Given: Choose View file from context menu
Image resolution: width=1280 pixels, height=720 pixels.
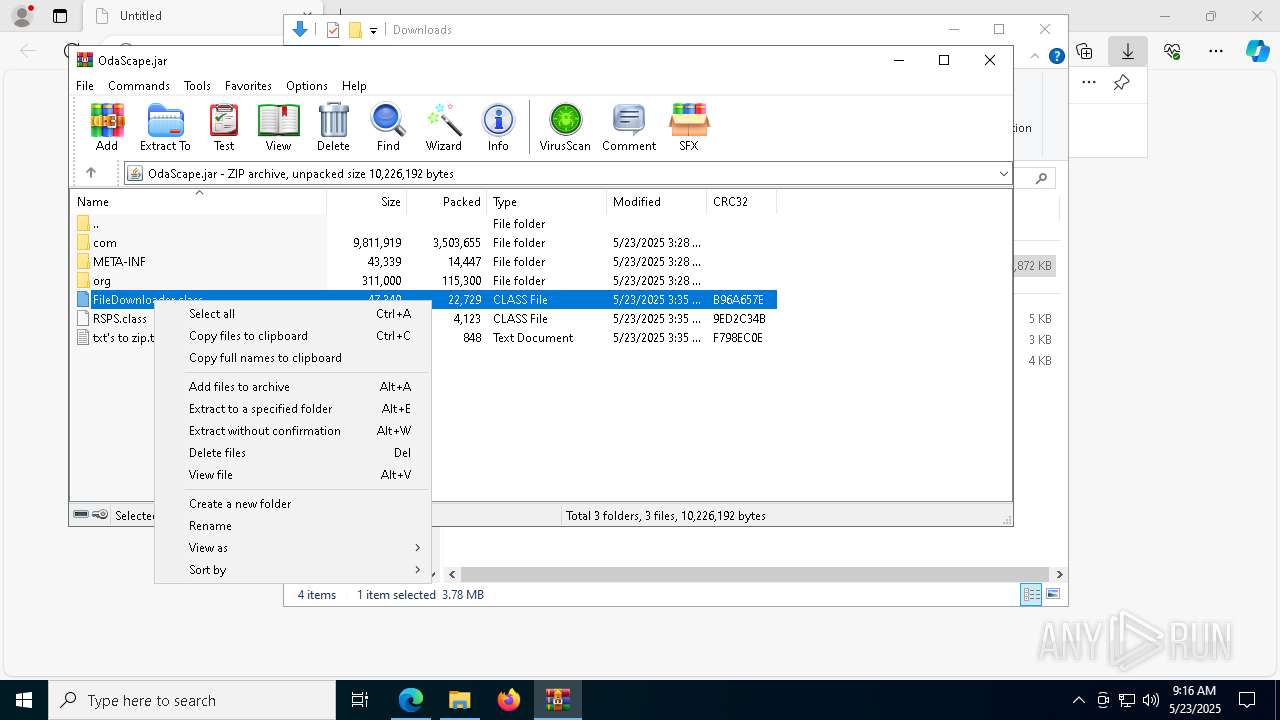Looking at the screenshot, I should point(293,475).
